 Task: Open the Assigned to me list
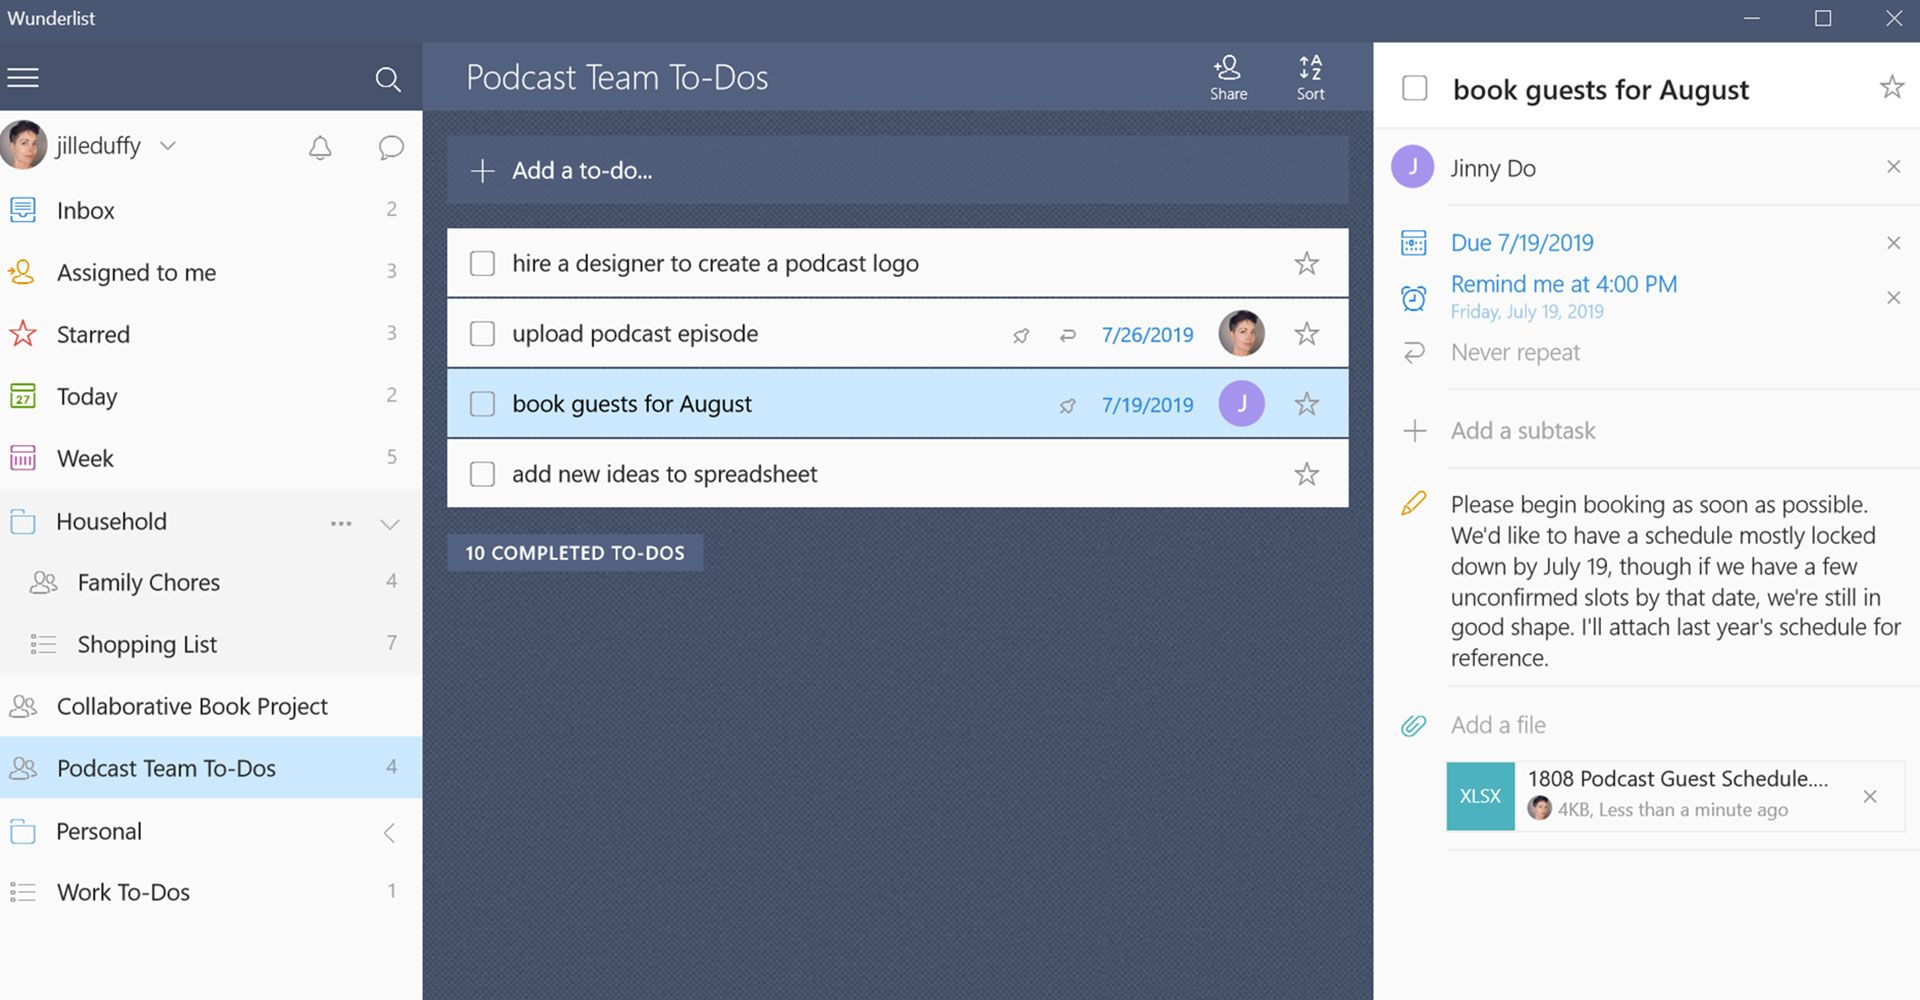click(x=211, y=272)
